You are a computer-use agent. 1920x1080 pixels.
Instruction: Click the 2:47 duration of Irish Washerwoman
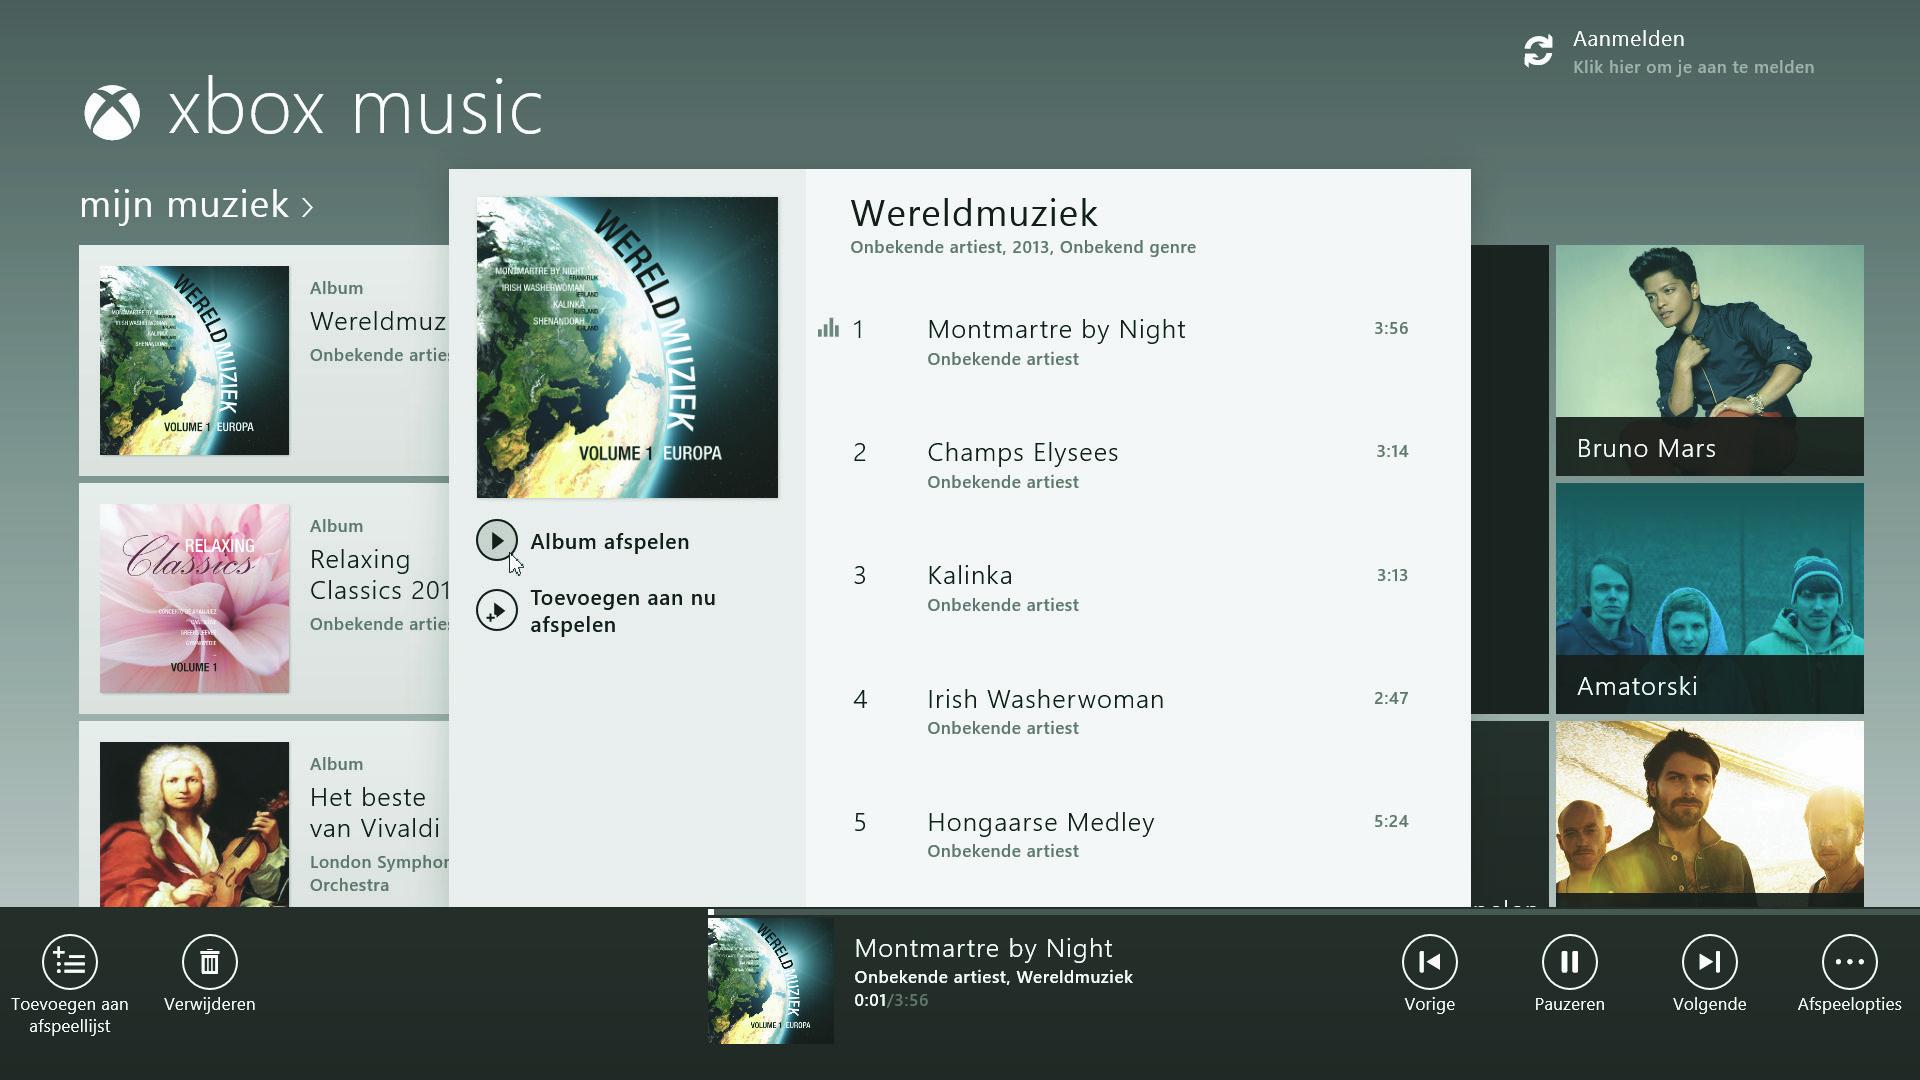[1391, 698]
